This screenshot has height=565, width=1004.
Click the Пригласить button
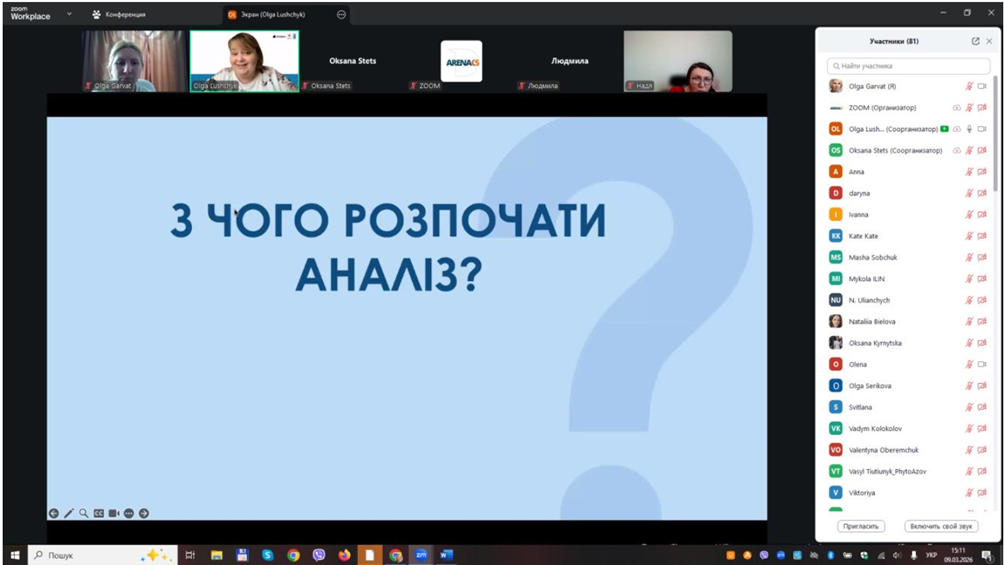pyautogui.click(x=860, y=526)
